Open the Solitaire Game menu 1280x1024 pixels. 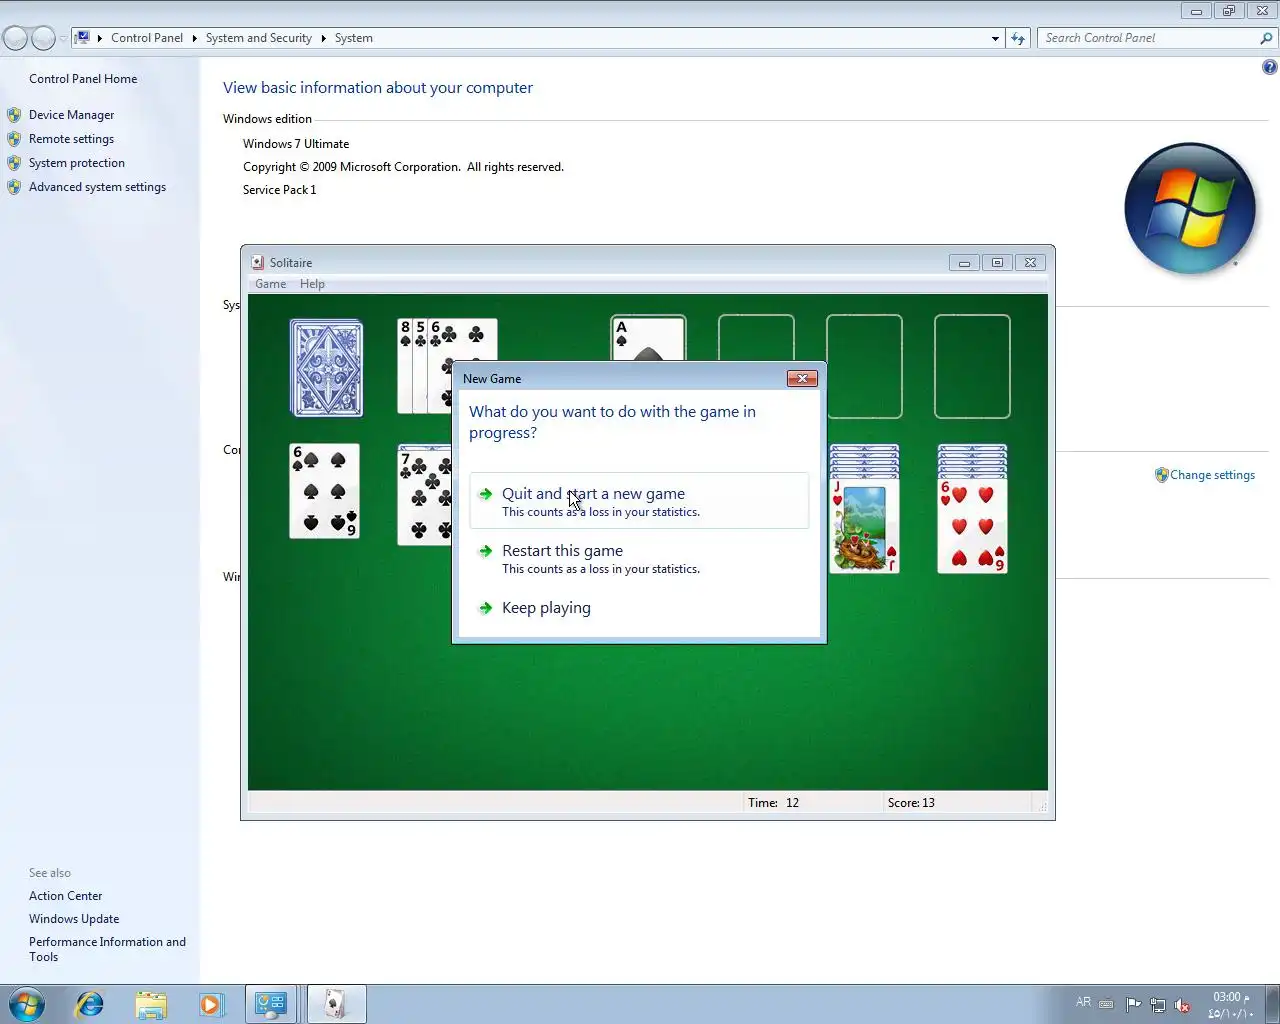click(270, 284)
